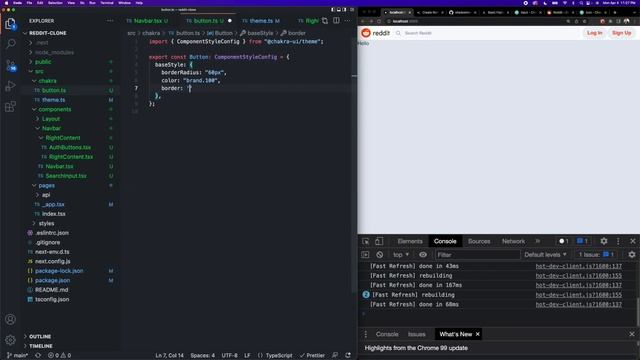
Task: Switch to the Elements tab in DevTools
Action: tap(410, 241)
